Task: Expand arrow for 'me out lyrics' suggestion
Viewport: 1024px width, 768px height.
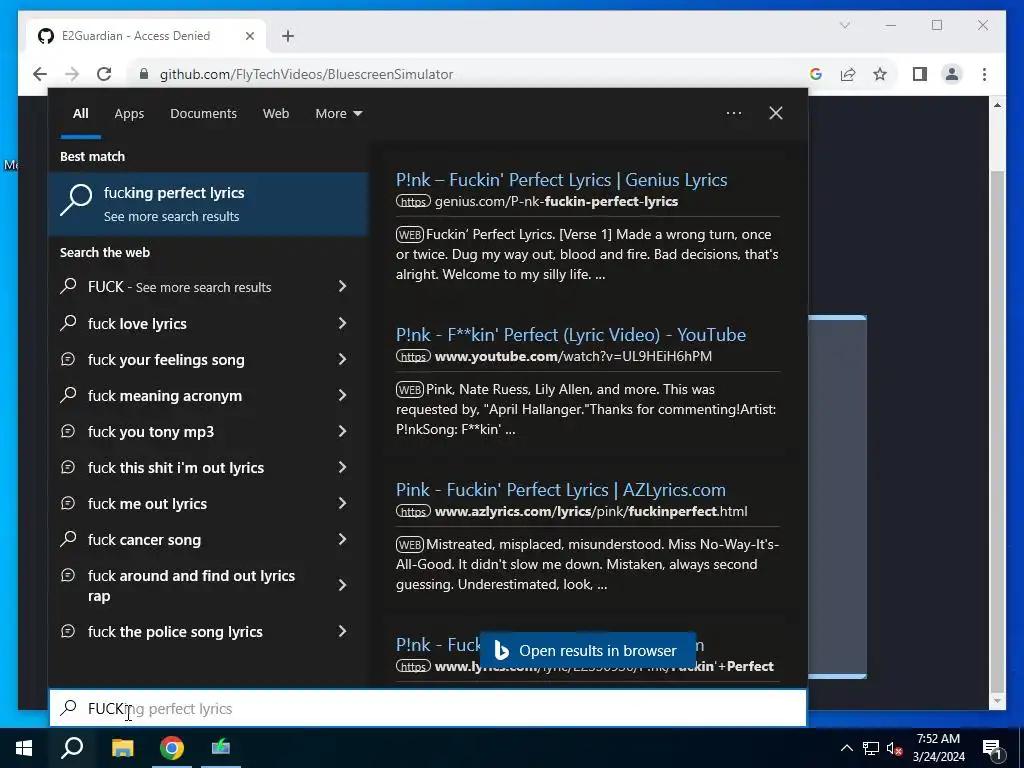Action: click(342, 503)
